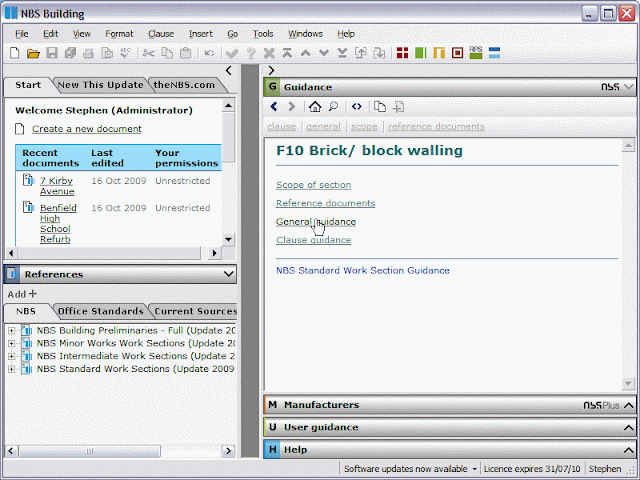Click the Save All toolbar icon
Image resolution: width=640 pixels, height=480 pixels.
point(70,53)
